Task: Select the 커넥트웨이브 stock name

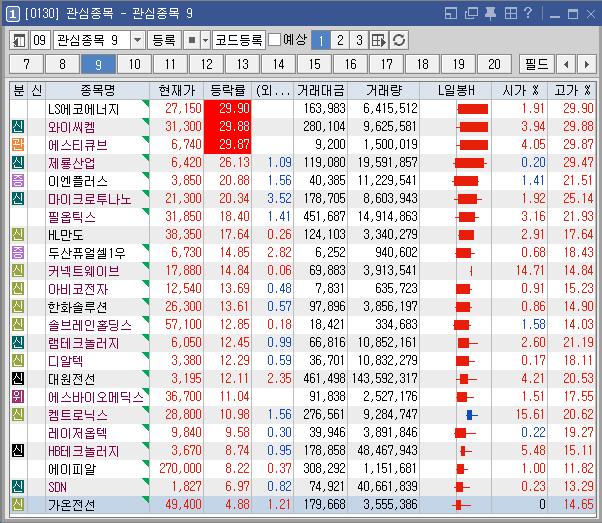Action: coord(83,271)
